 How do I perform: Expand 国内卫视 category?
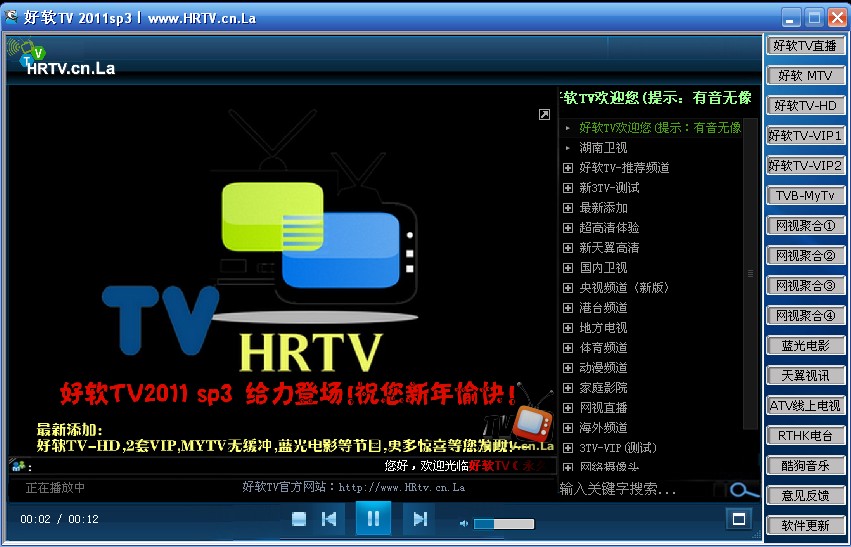(568, 268)
